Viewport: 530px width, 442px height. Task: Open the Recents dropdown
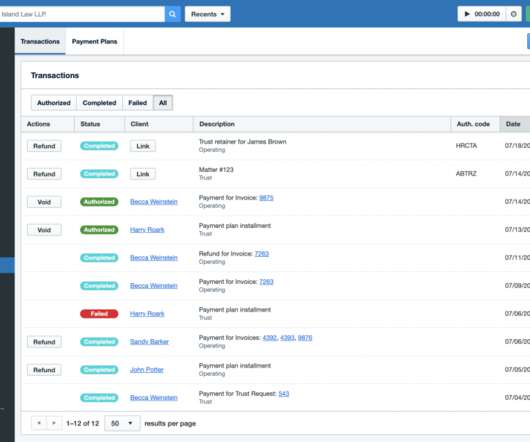[x=208, y=14]
